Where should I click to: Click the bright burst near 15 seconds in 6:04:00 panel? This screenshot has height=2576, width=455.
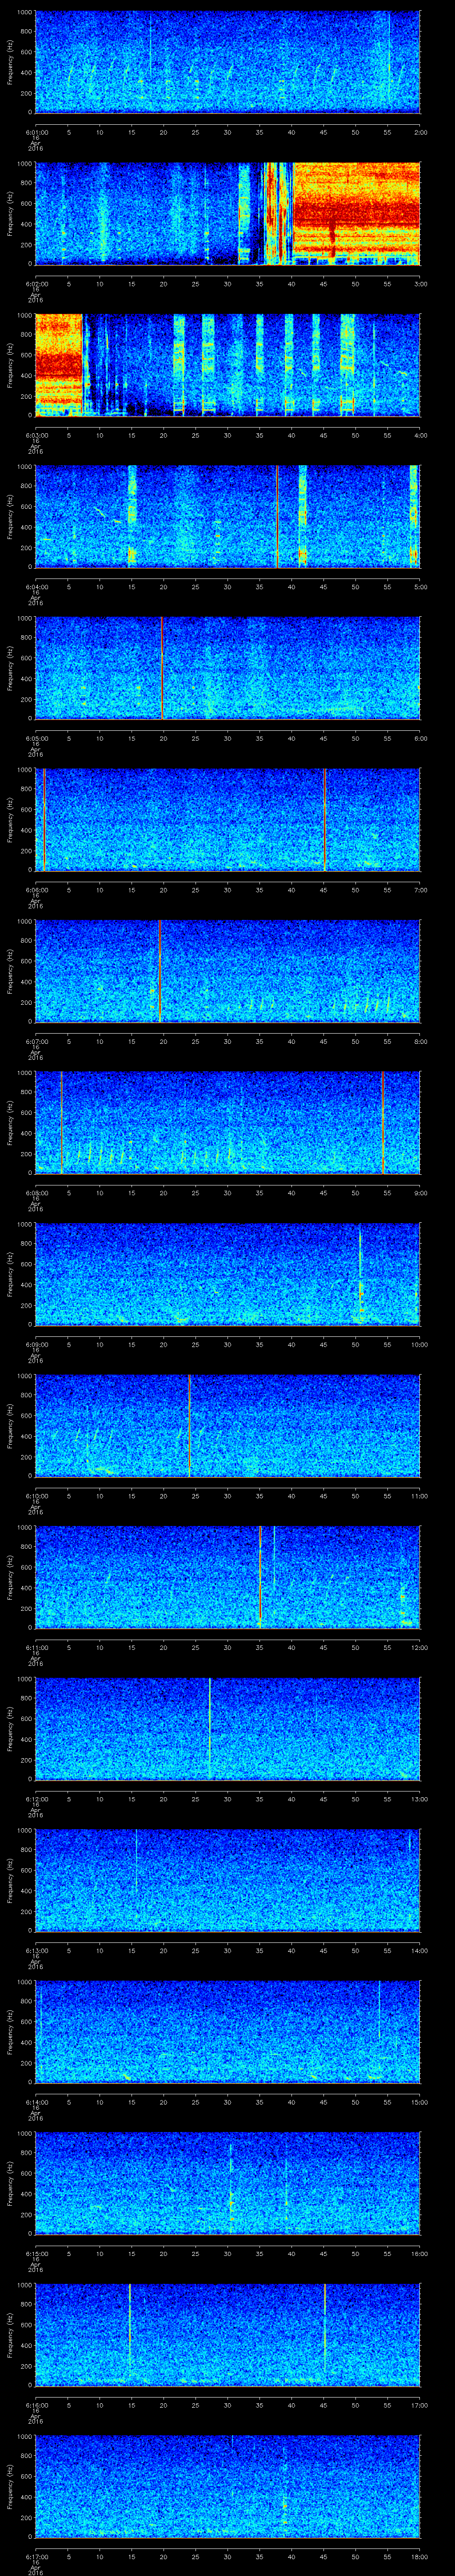click(x=131, y=516)
